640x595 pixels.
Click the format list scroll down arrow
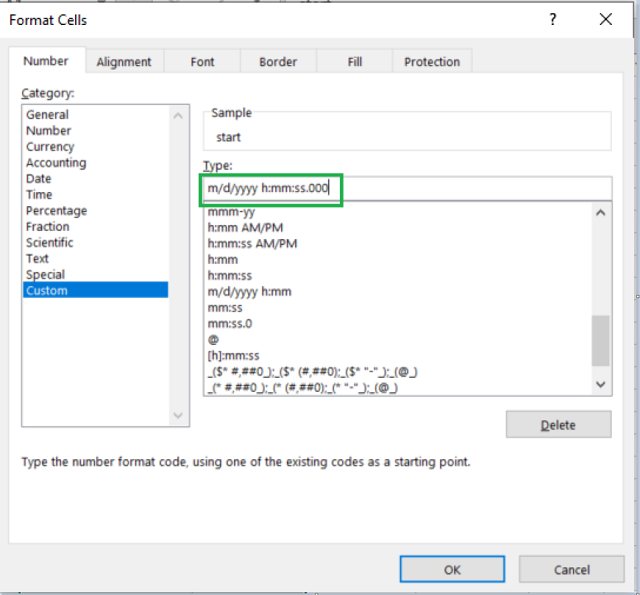(600, 384)
